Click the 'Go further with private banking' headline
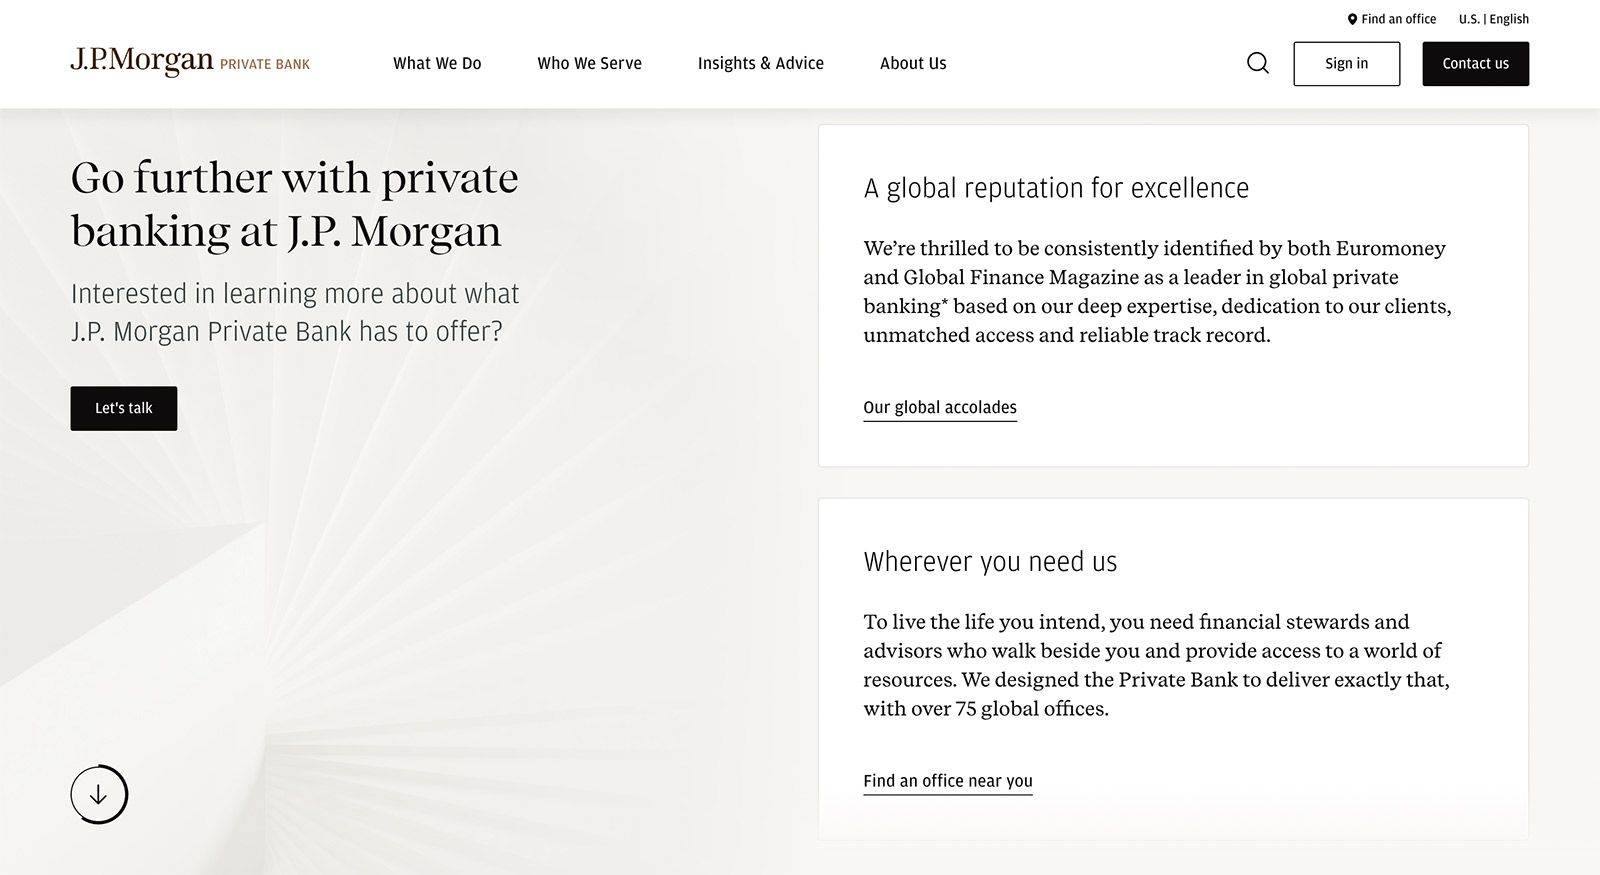The width and height of the screenshot is (1600, 875). click(294, 204)
